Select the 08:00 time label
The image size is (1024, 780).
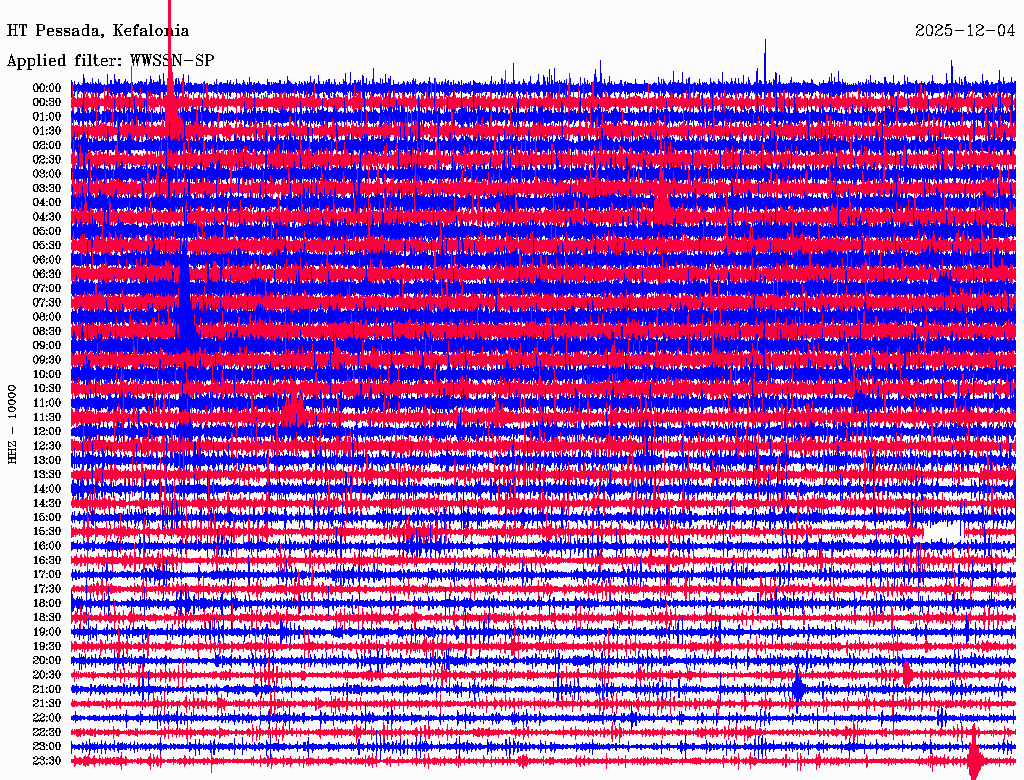coord(47,317)
